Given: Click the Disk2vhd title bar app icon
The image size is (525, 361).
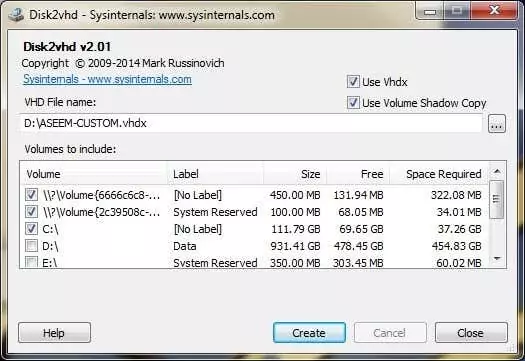Looking at the screenshot, I should (x=16, y=15).
